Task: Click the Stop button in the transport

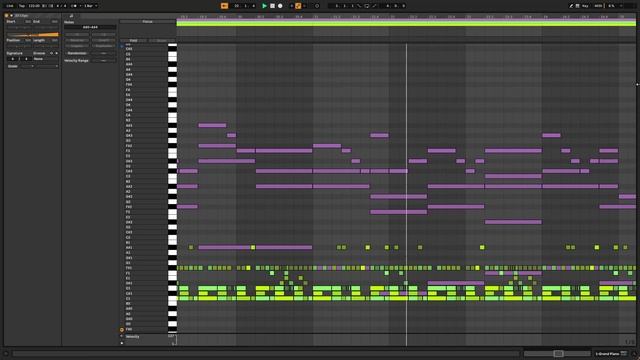Action: tap(272, 6)
